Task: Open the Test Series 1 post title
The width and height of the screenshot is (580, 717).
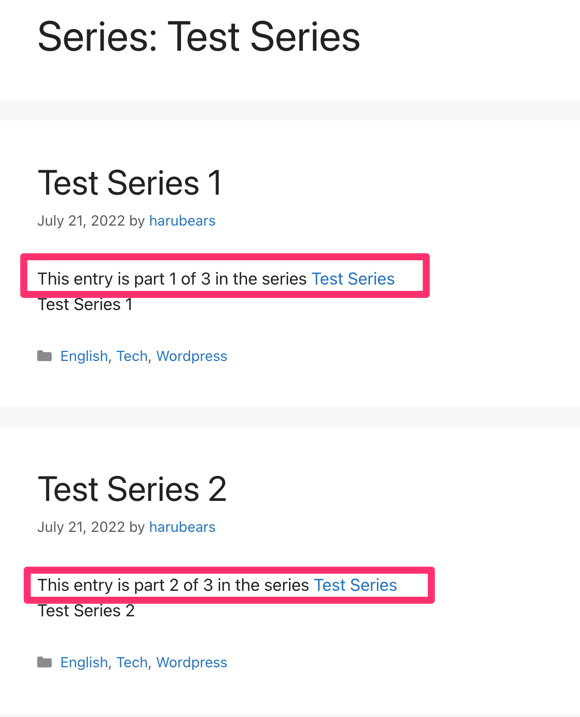Action: [x=130, y=183]
